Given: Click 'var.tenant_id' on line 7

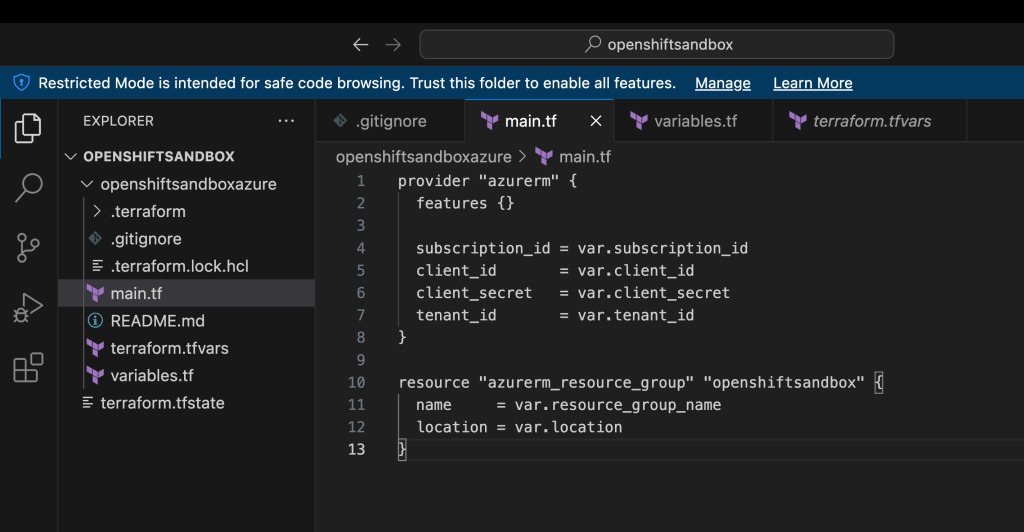Looking at the screenshot, I should tap(635, 315).
